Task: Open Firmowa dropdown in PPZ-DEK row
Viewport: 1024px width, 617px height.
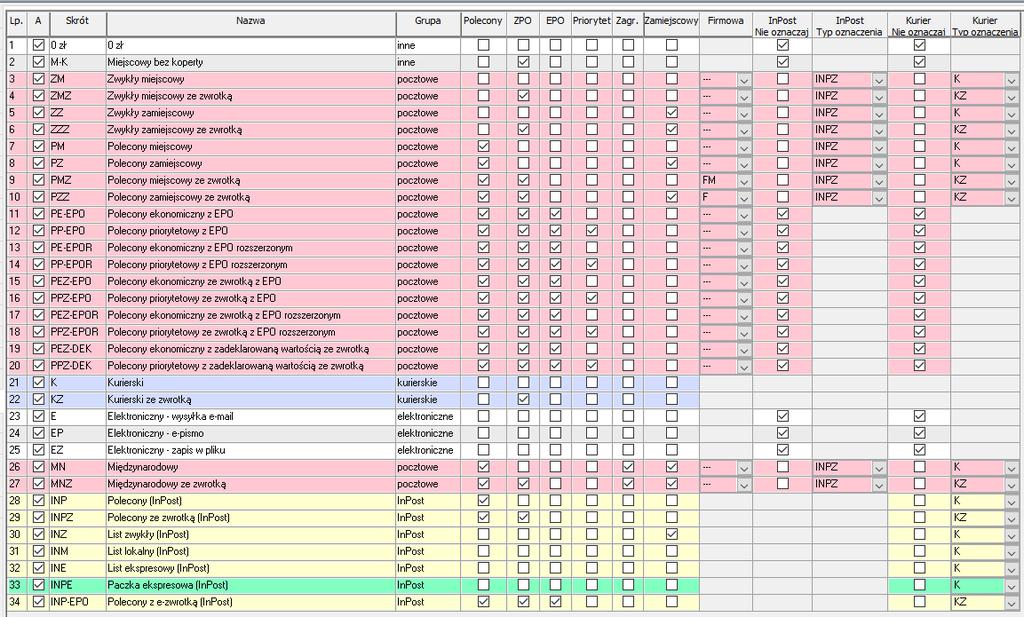Action: coord(744,366)
